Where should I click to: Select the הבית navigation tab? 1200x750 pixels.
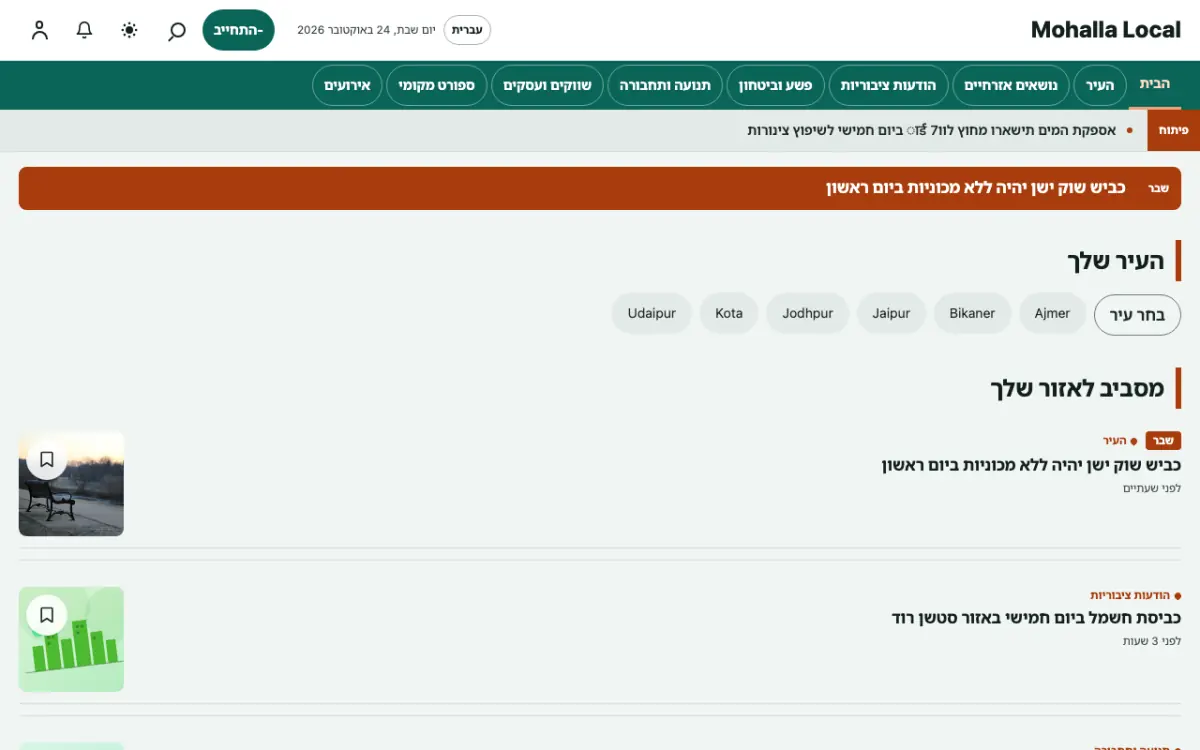(x=1155, y=84)
